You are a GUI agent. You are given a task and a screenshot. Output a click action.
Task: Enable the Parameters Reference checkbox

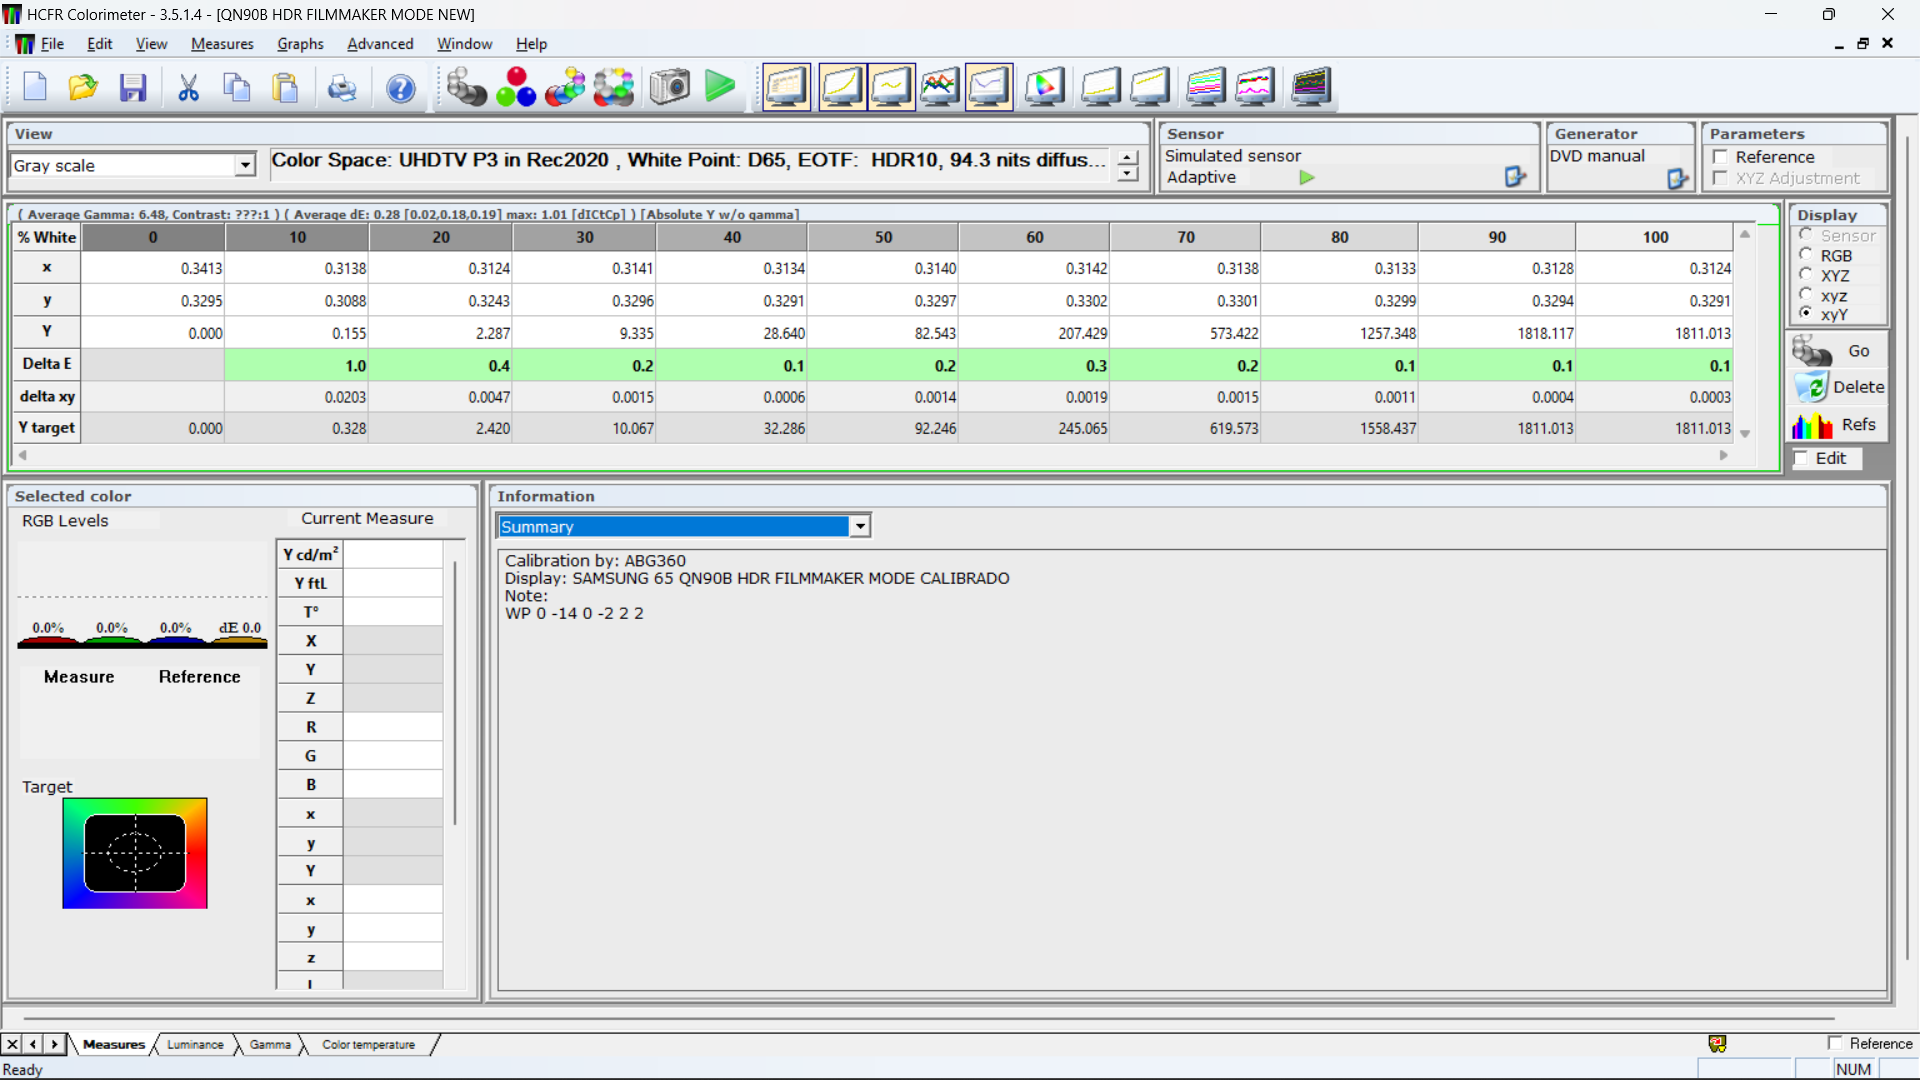pyautogui.click(x=1720, y=157)
